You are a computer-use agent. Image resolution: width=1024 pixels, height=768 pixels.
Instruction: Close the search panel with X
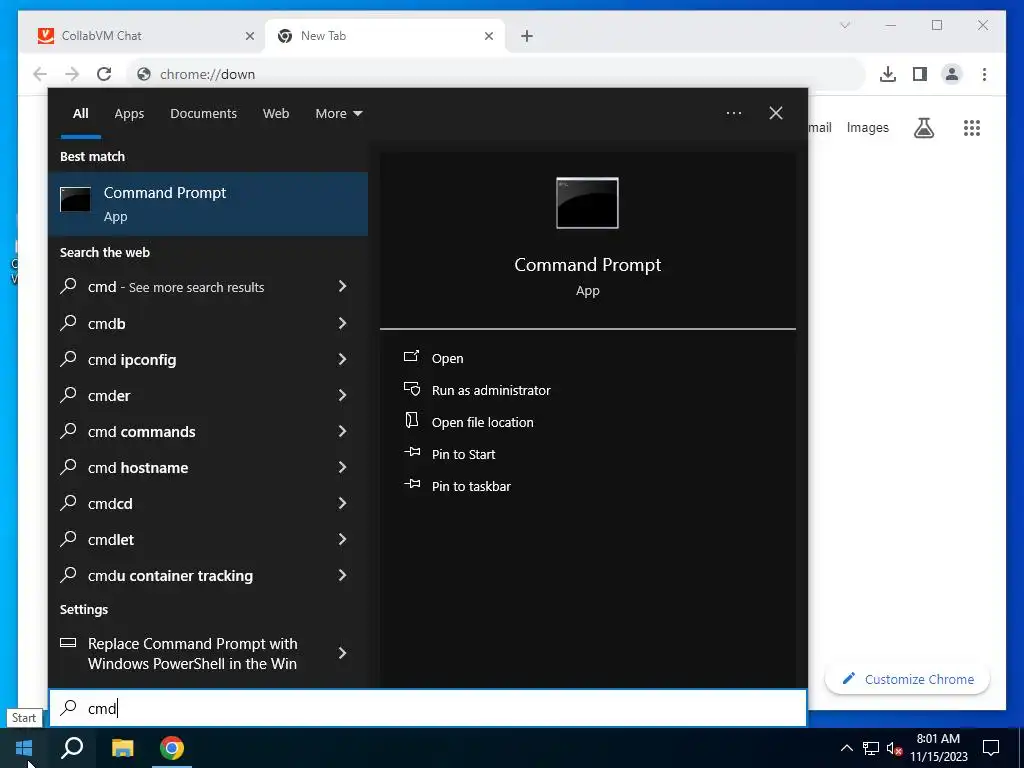[775, 113]
